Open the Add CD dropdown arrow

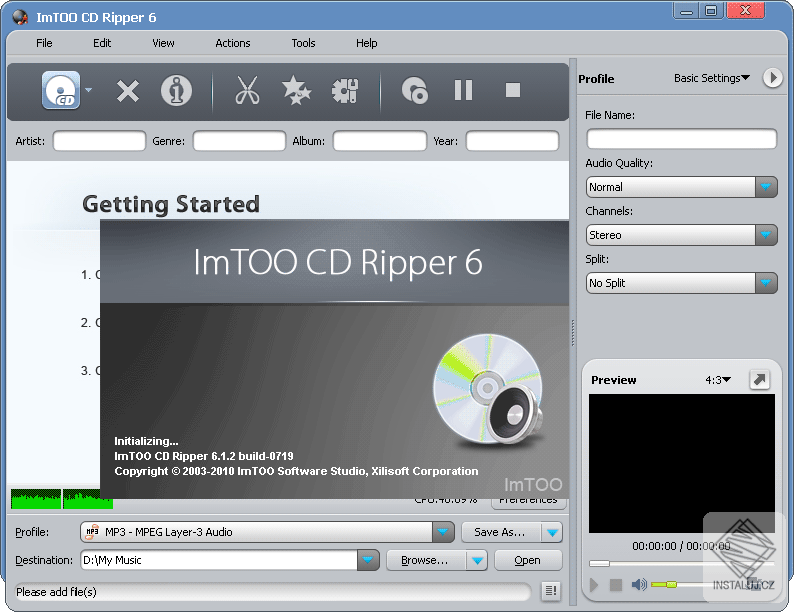89,90
